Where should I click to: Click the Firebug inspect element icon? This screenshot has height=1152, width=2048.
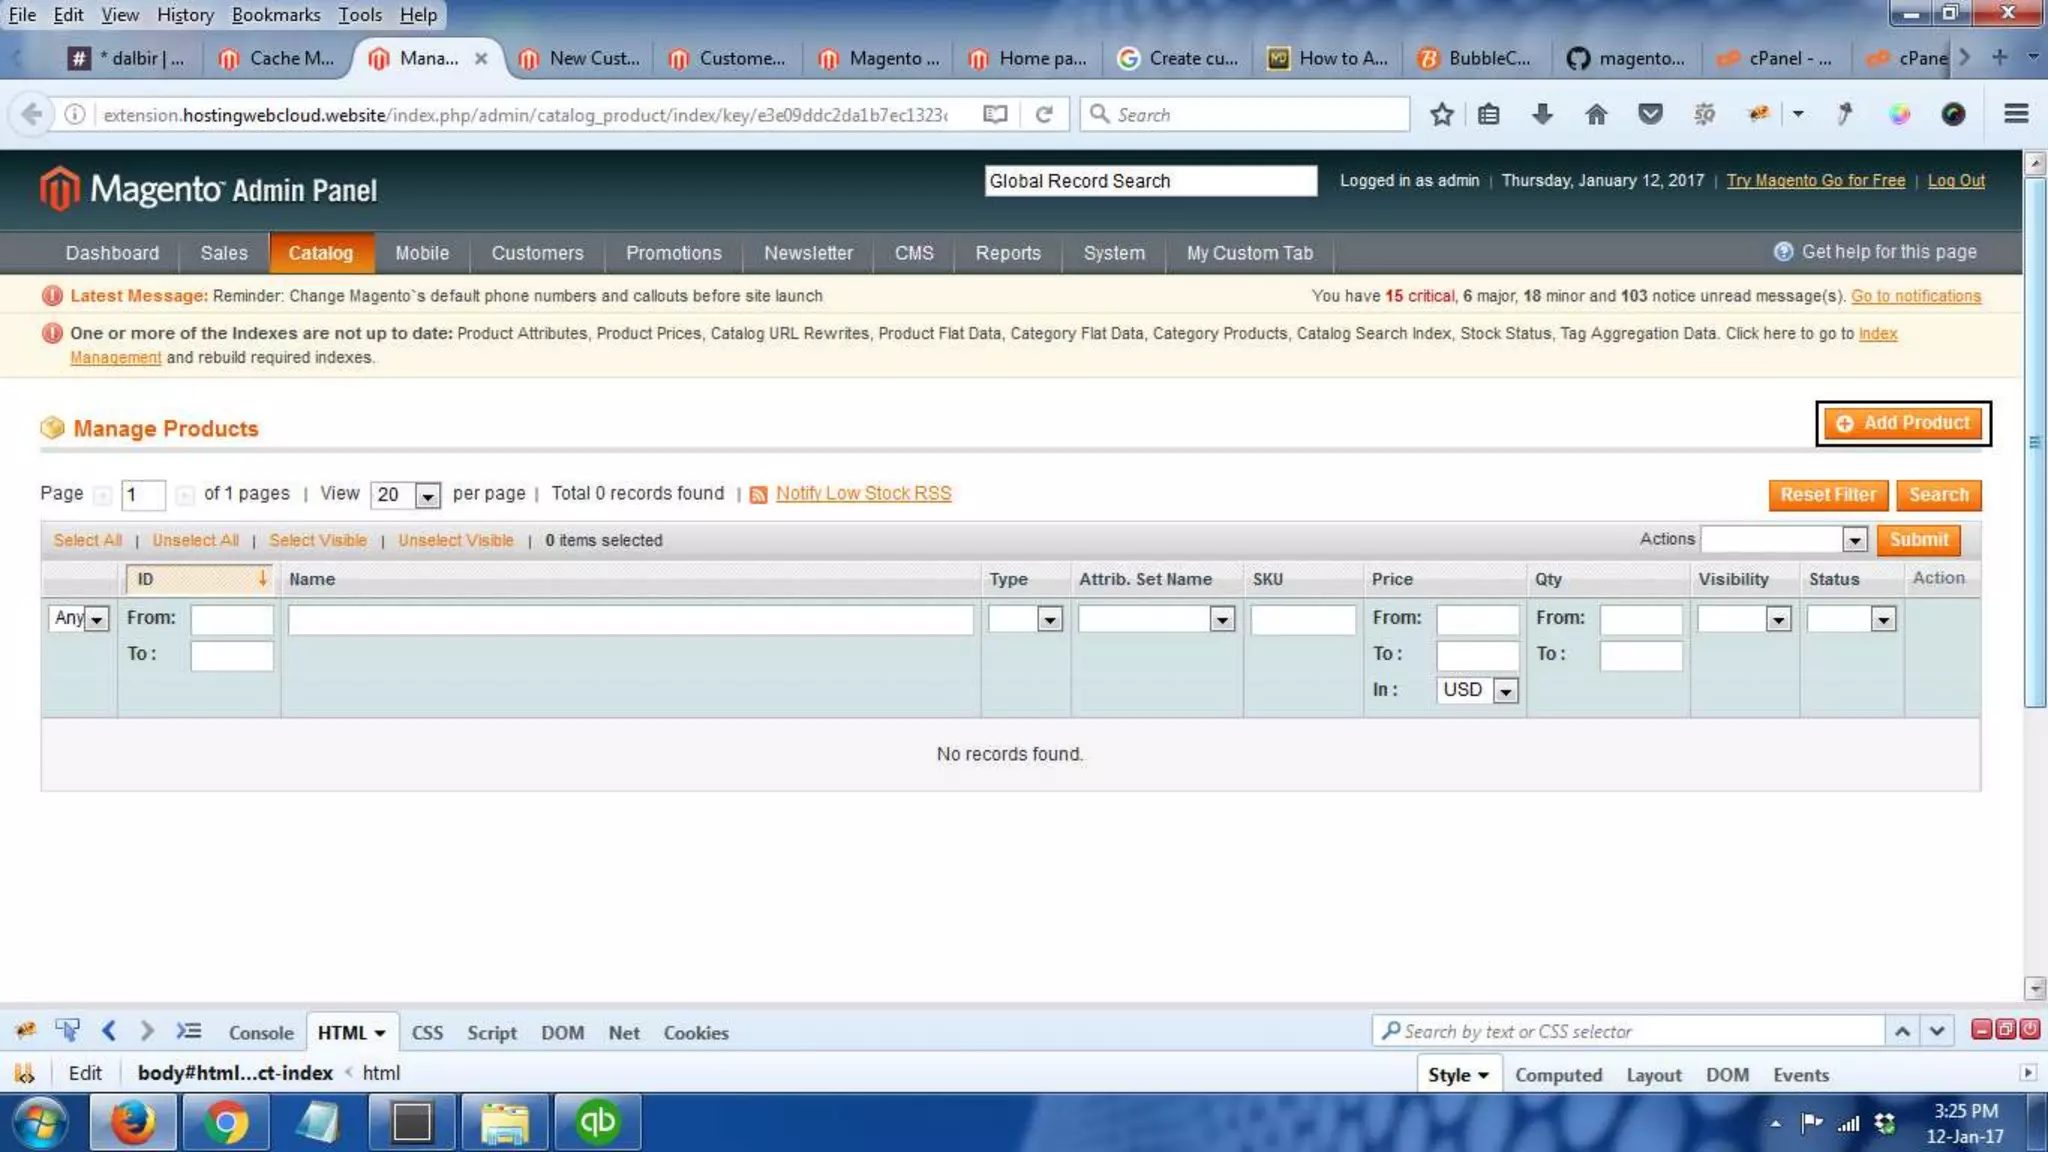point(67,1031)
